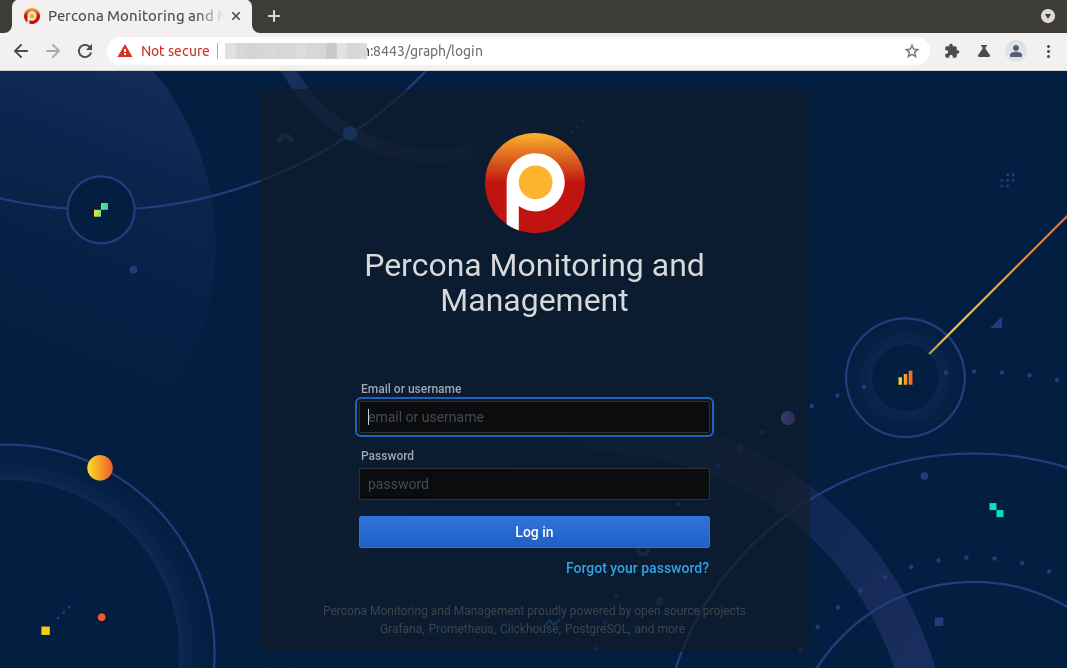1067x668 pixels.
Task: Reload the login page
Action: pos(85,51)
